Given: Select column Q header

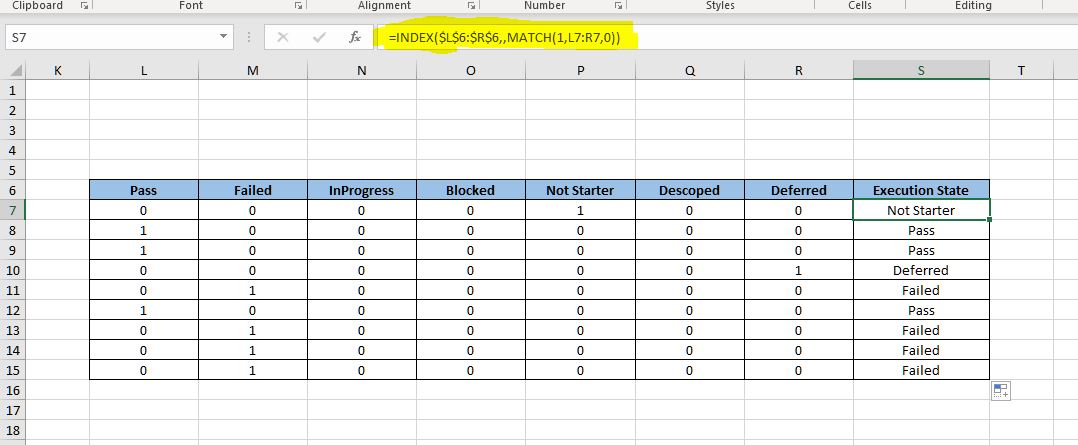Looking at the screenshot, I should tap(690, 70).
